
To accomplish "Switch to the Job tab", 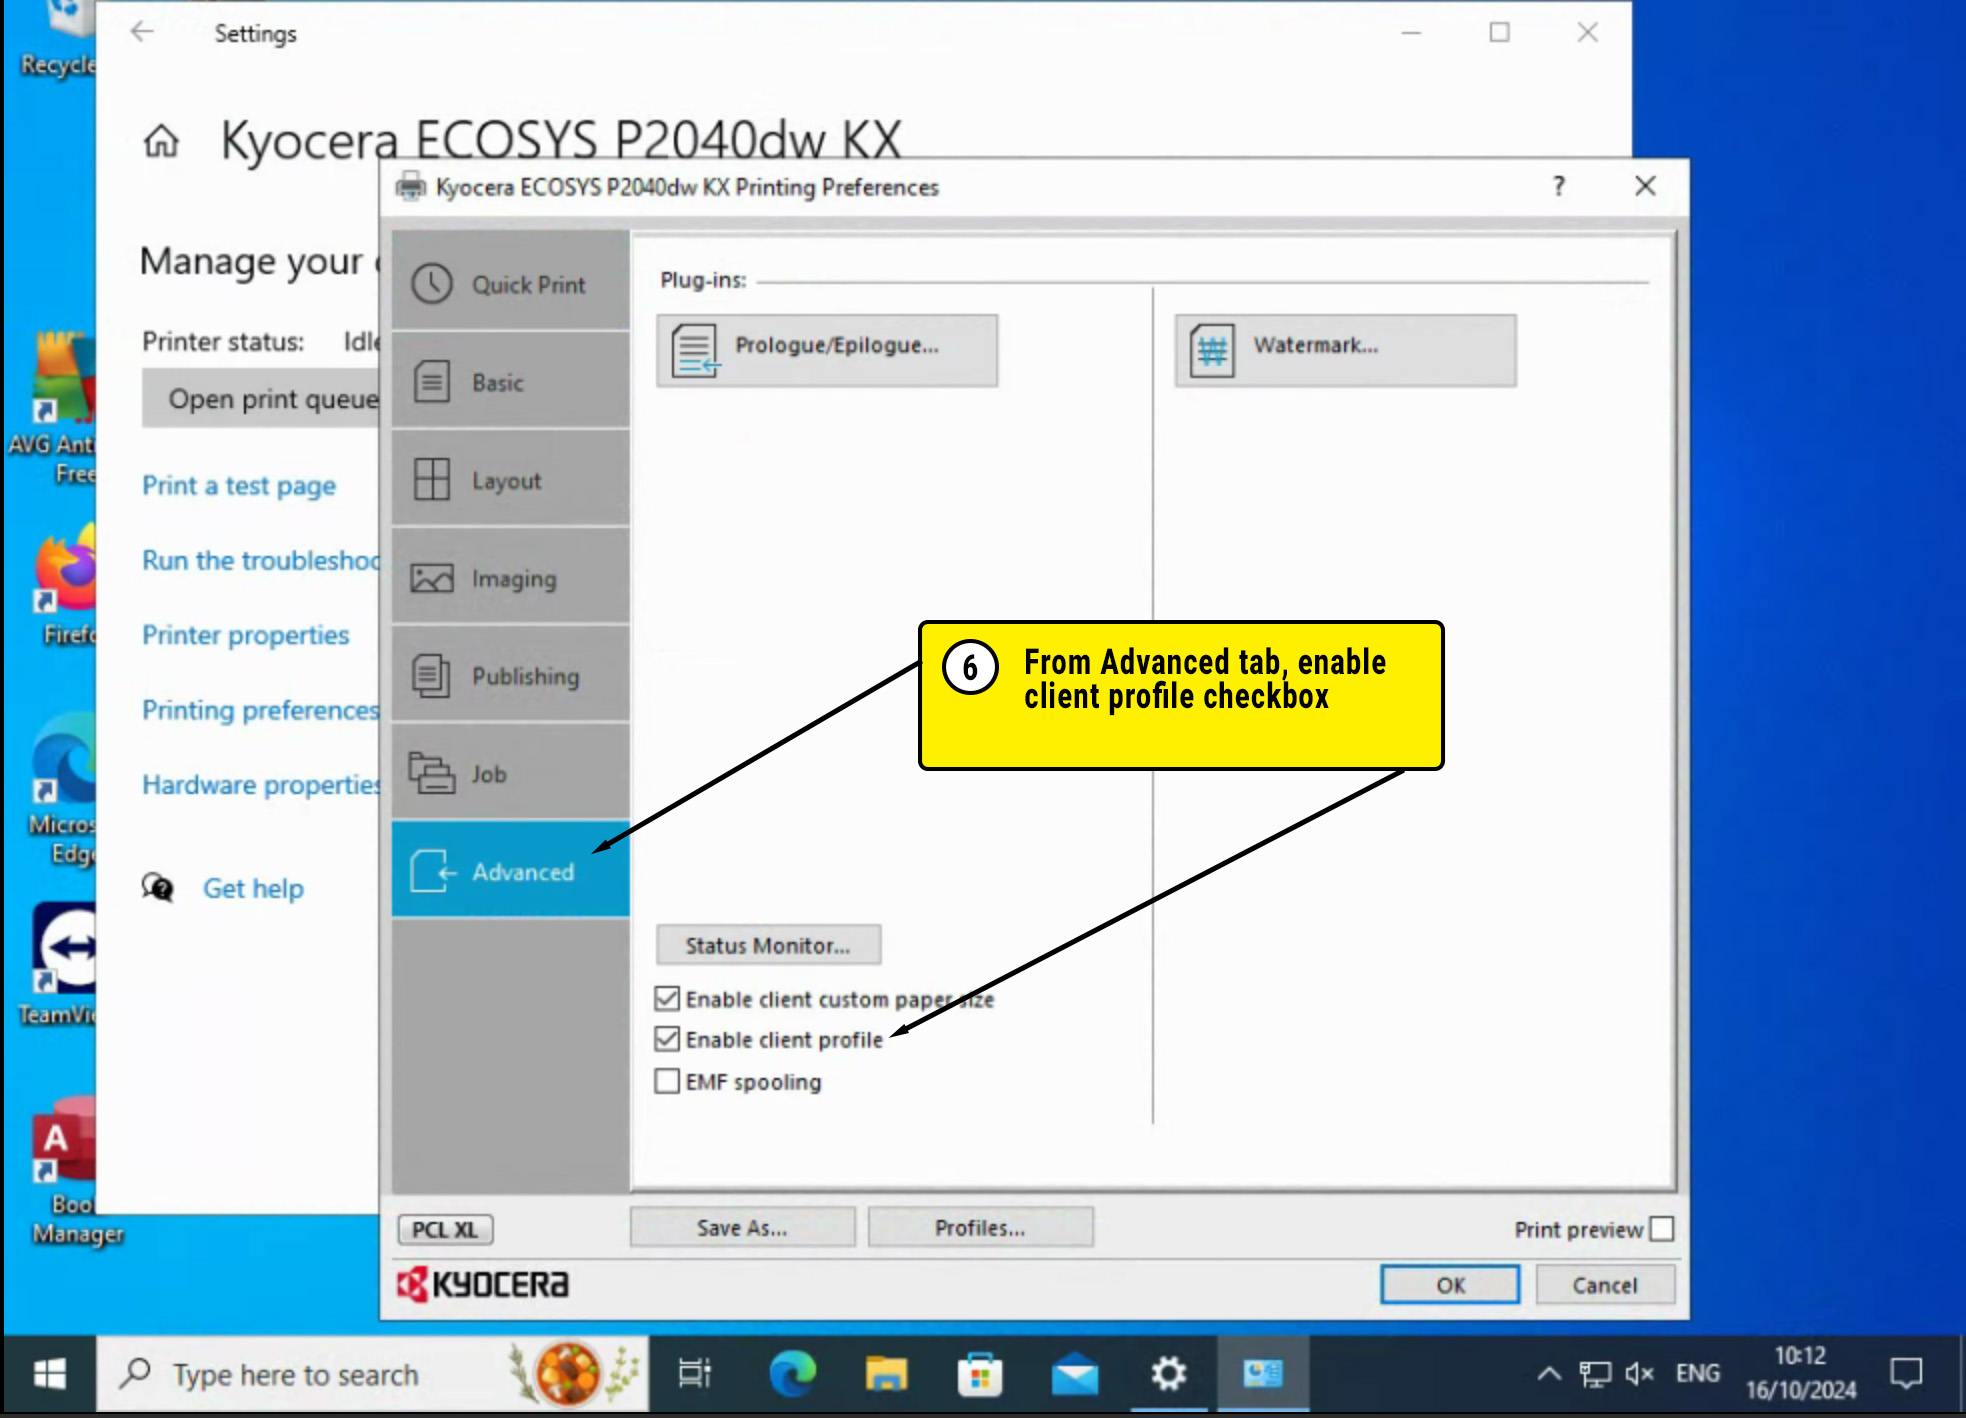I will pyautogui.click(x=510, y=774).
